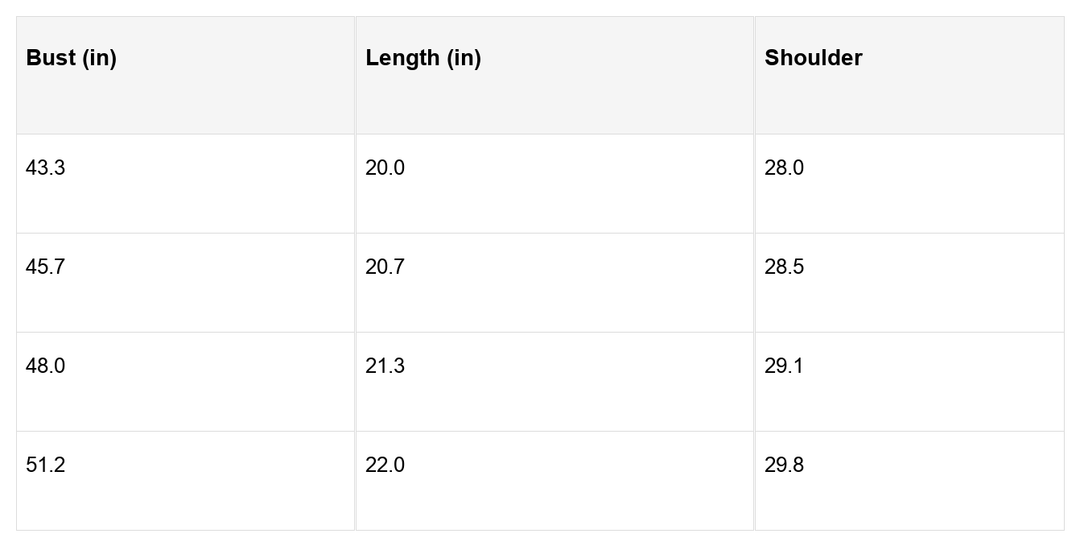Select the 51.2 bust cell

coord(46,465)
